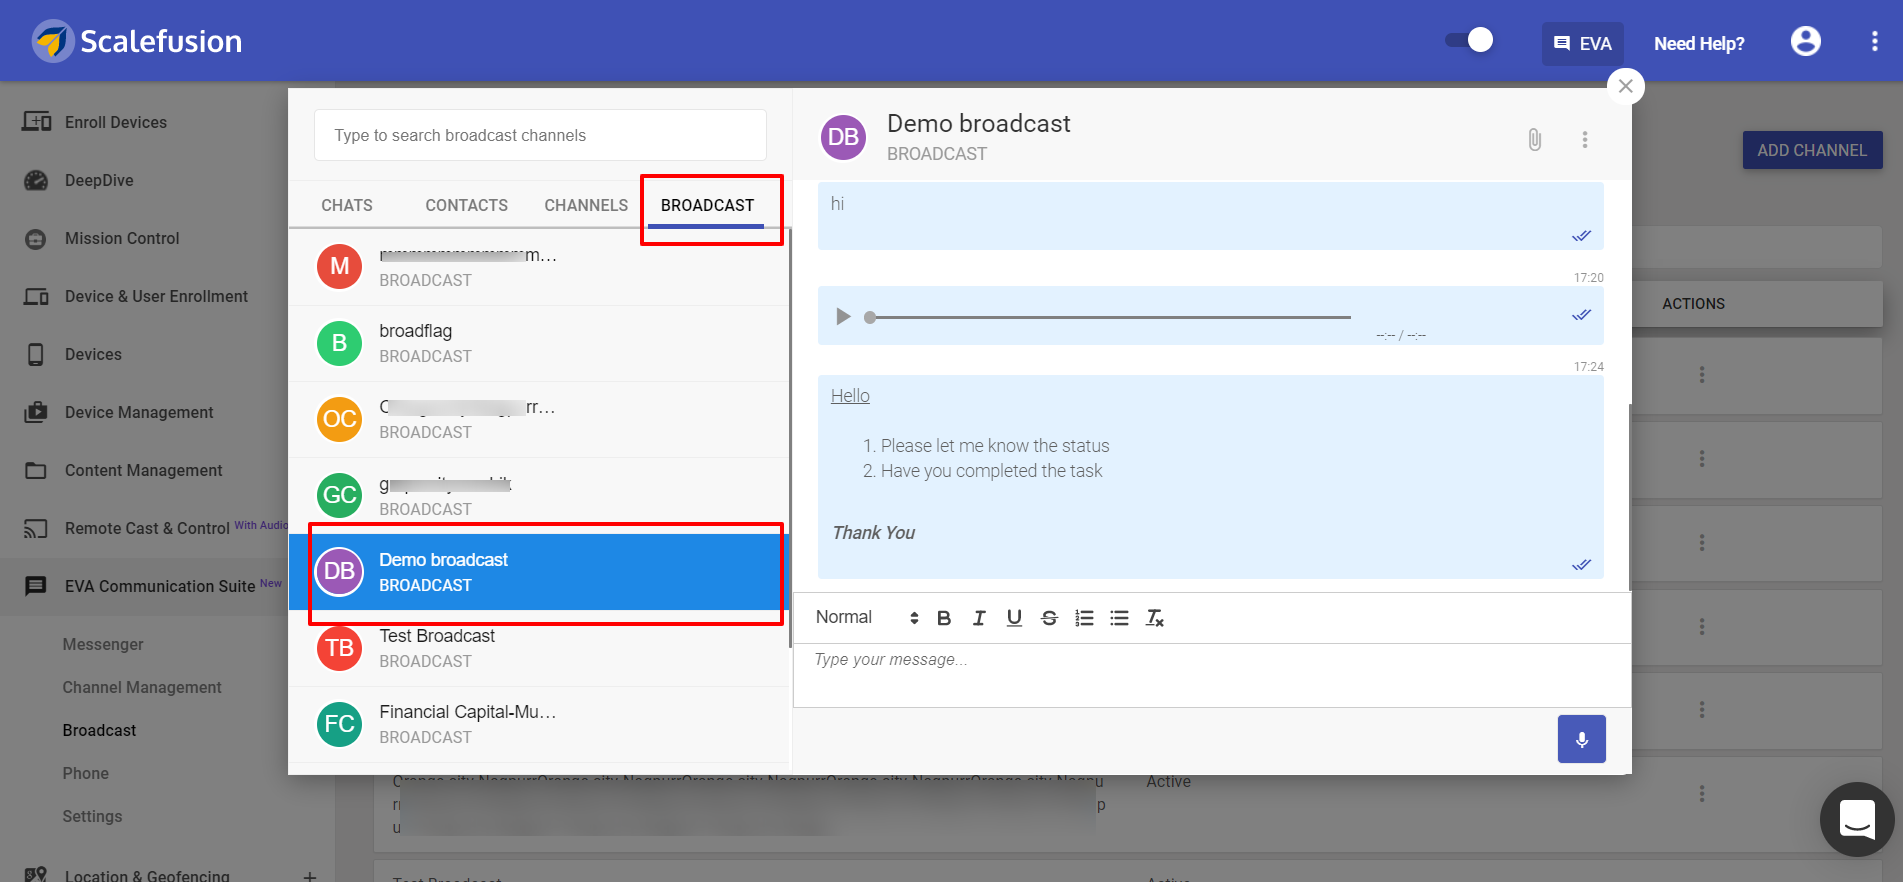Toggle italic formatting
The image size is (1903, 882).
[979, 618]
